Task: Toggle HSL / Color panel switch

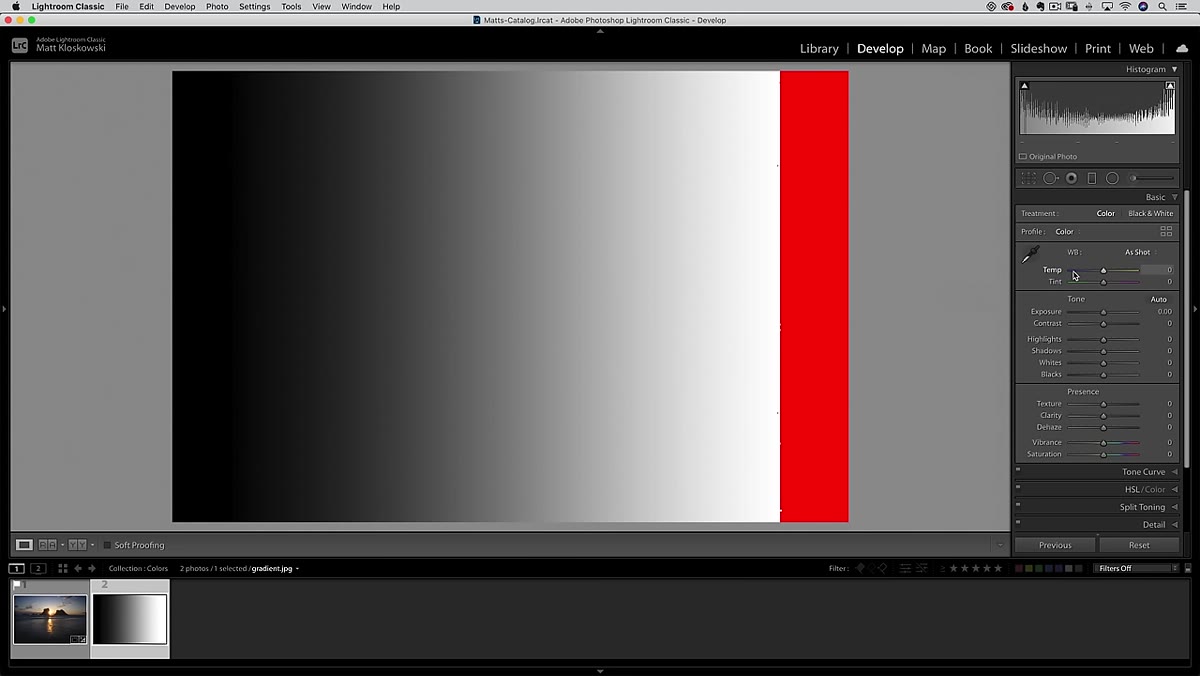Action: [1018, 487]
